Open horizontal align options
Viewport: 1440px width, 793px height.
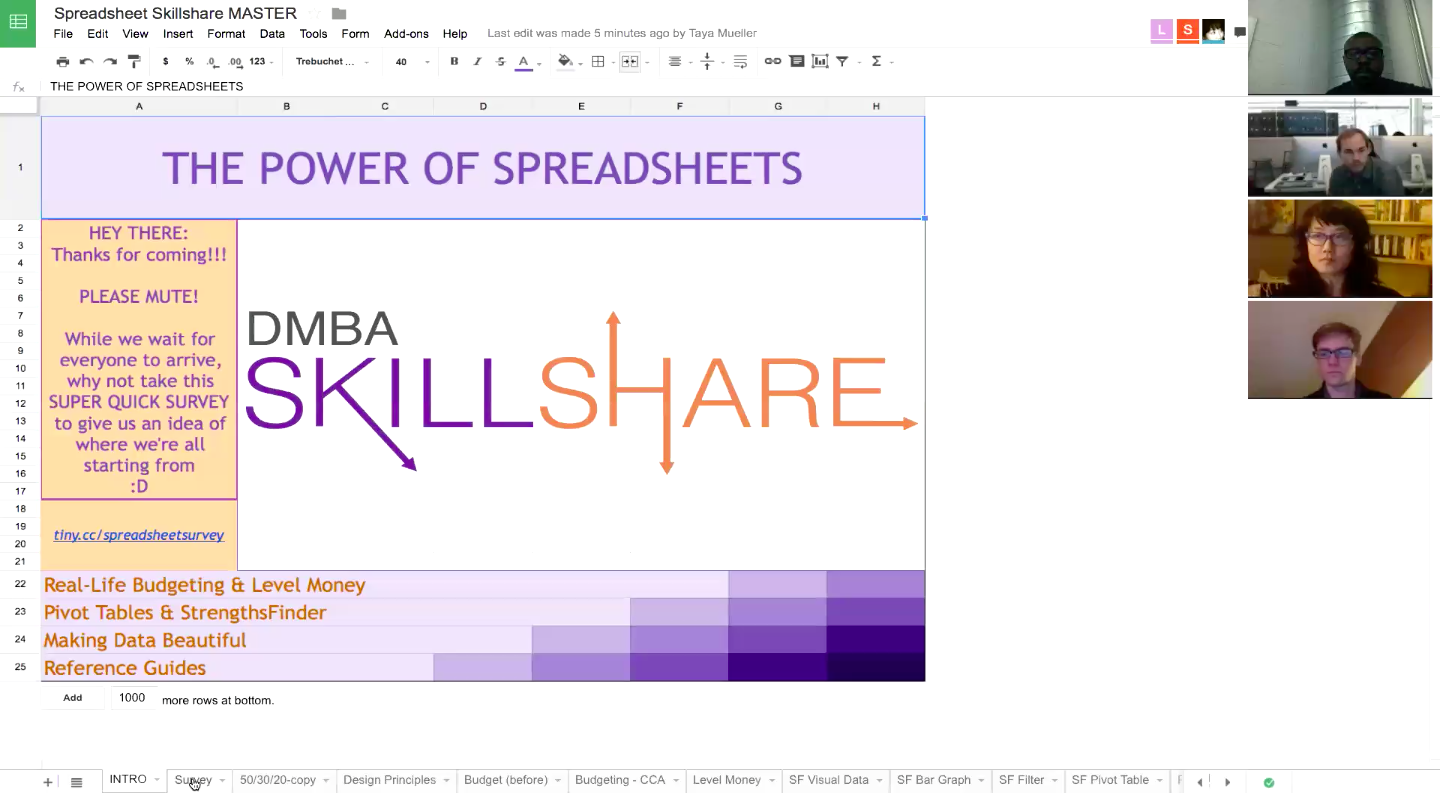[x=675, y=62]
